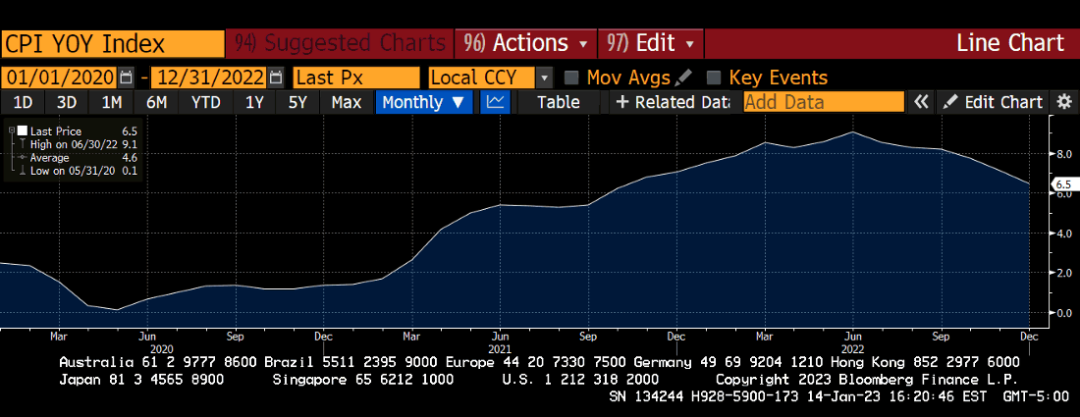Open the start date calendar picker
The image size is (1080, 417).
click(126, 77)
